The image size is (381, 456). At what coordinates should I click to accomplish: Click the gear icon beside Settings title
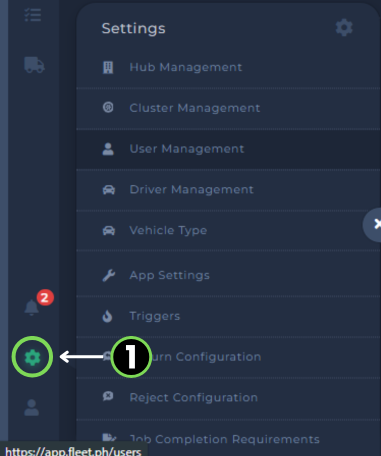[344, 28]
